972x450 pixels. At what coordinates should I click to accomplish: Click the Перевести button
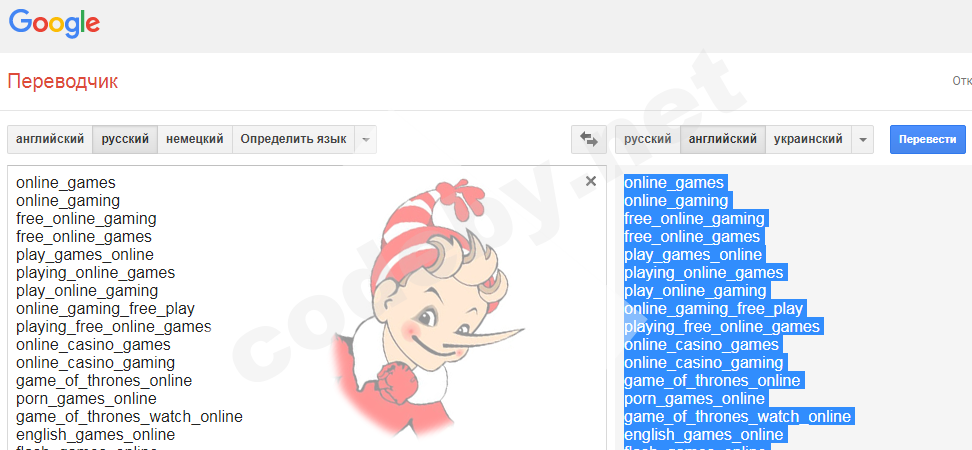tap(927, 139)
